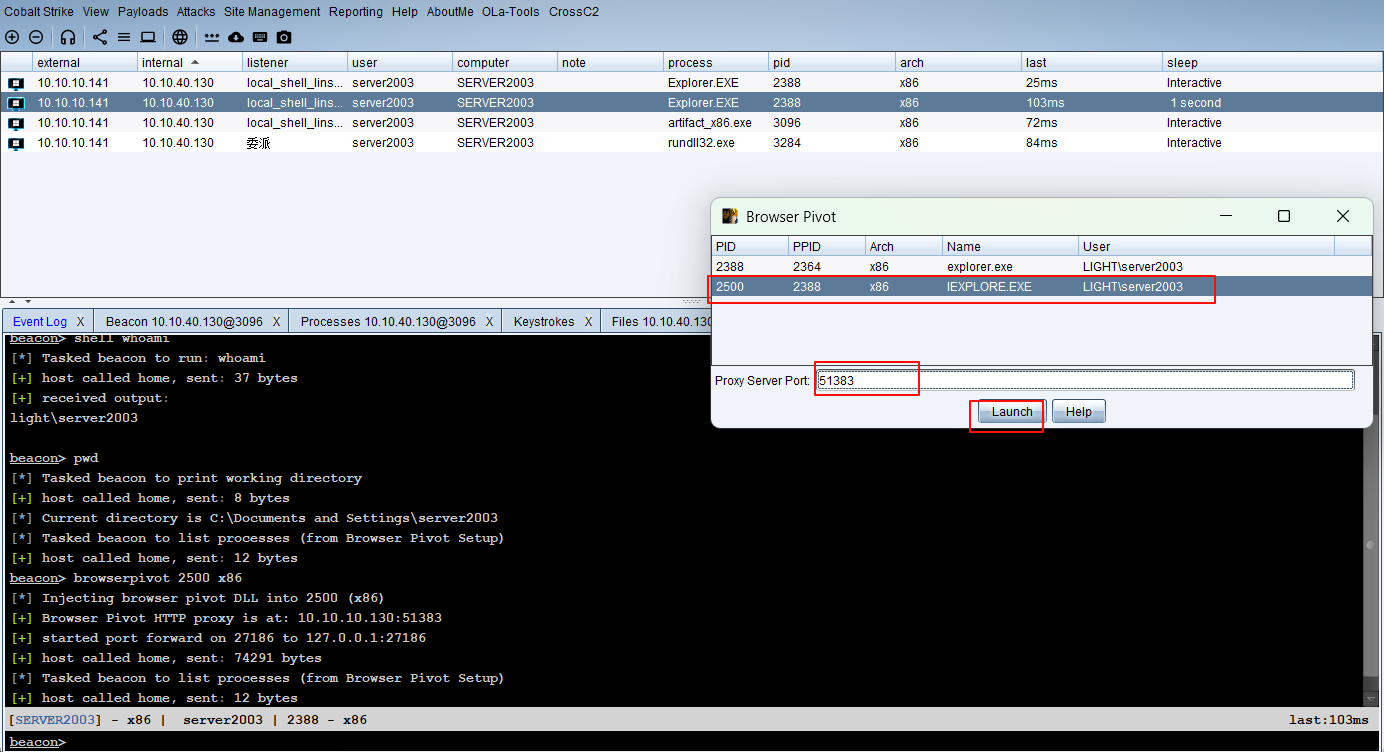Sort Browser Pivot list by PPID header
This screenshot has width=1384, height=752.
tap(826, 246)
